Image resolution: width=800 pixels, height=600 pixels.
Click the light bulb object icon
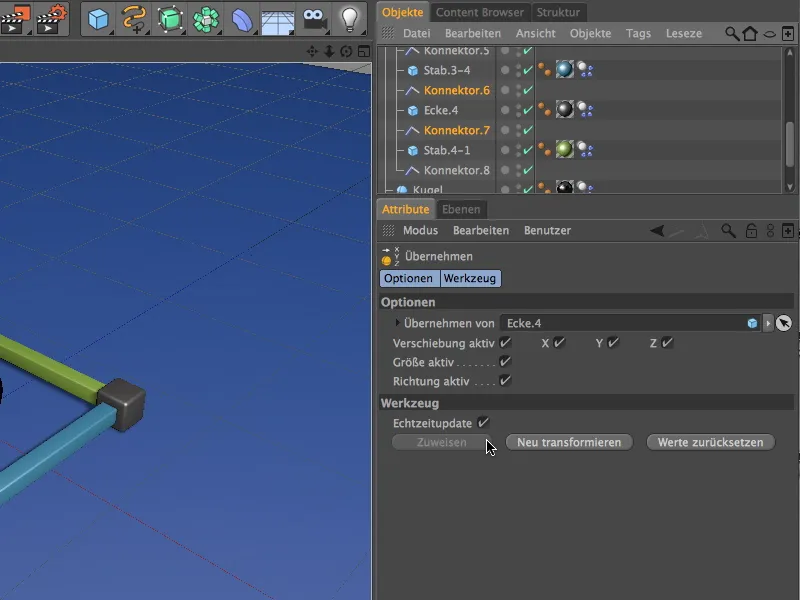349,18
